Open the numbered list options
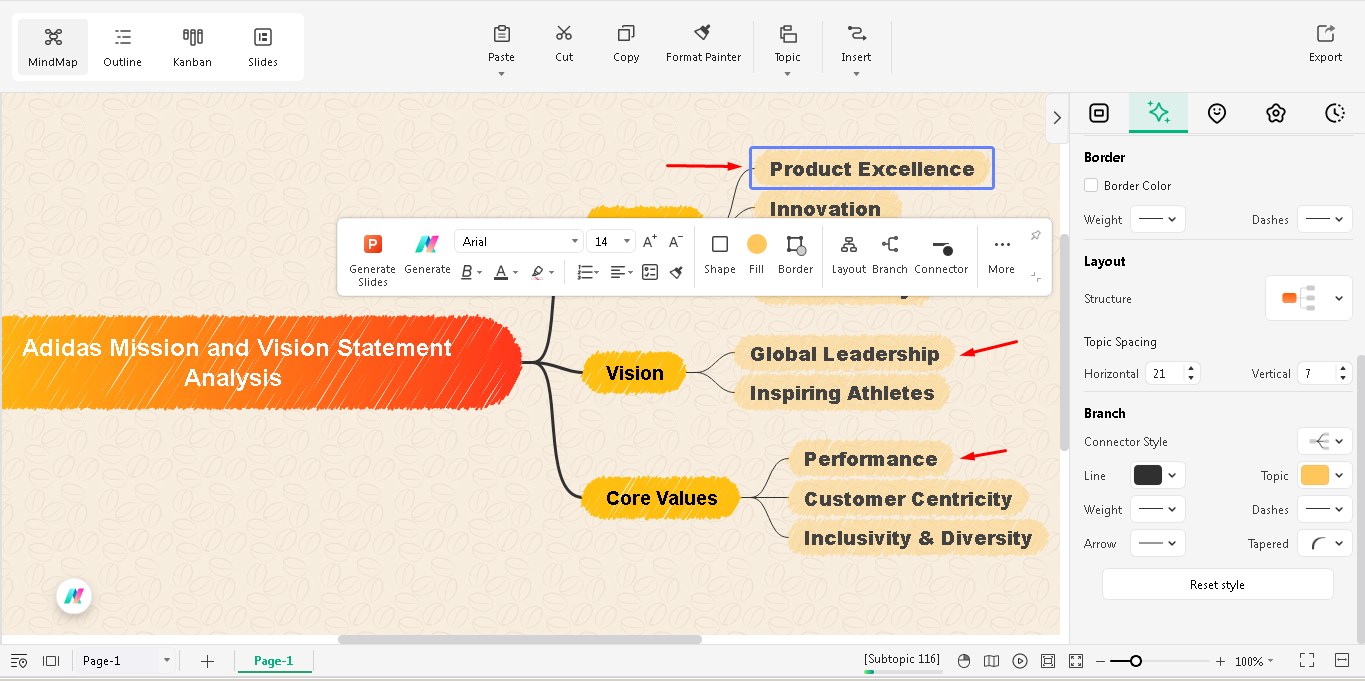The height and width of the screenshot is (681, 1365). (x=588, y=272)
